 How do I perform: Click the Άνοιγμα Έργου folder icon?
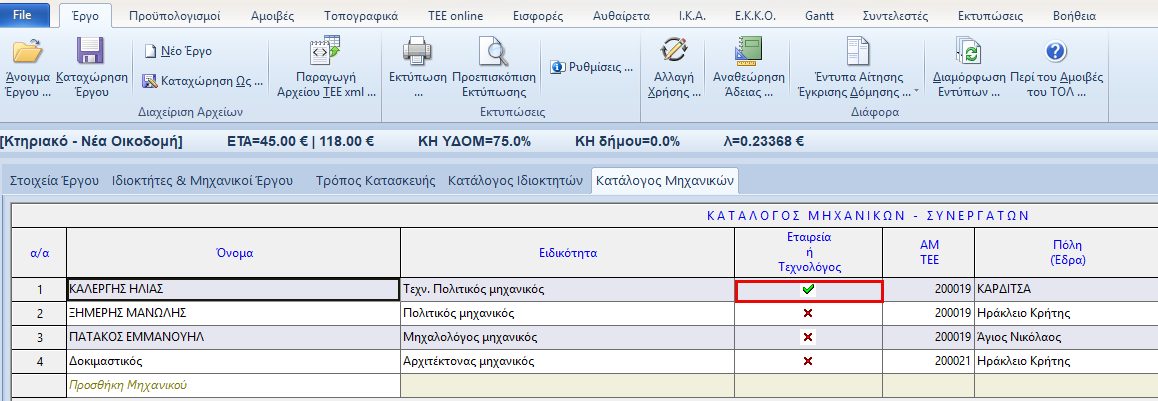28,53
